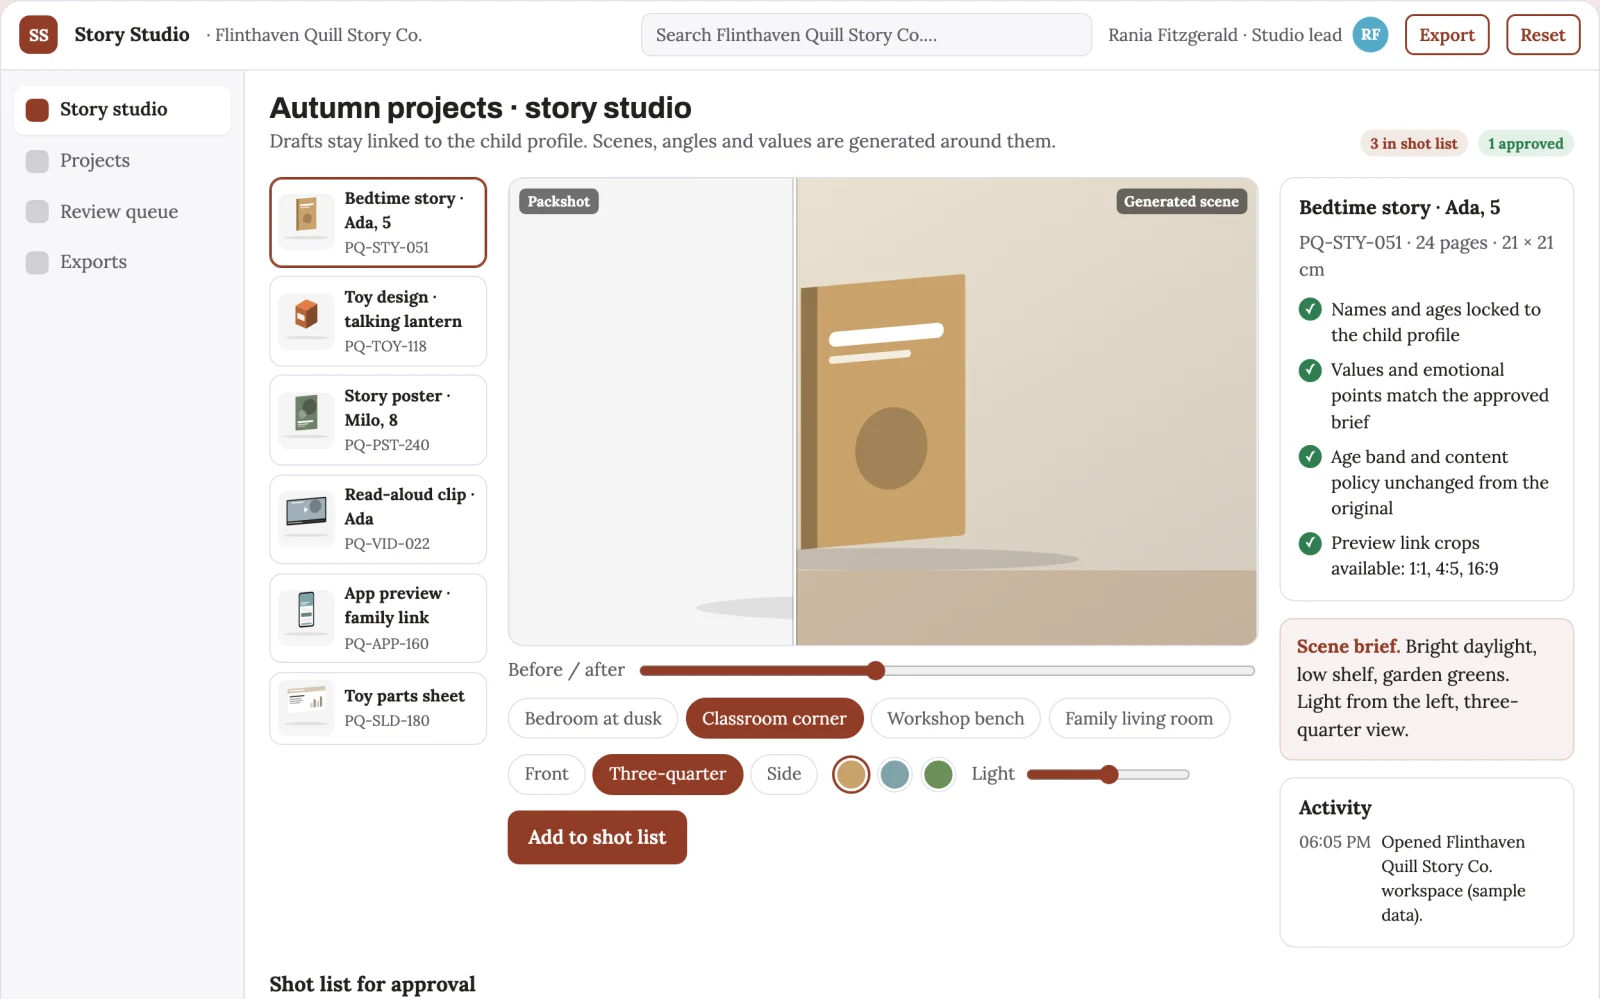Open Projects in the sidebar
The height and width of the screenshot is (999, 1600).
point(122,161)
